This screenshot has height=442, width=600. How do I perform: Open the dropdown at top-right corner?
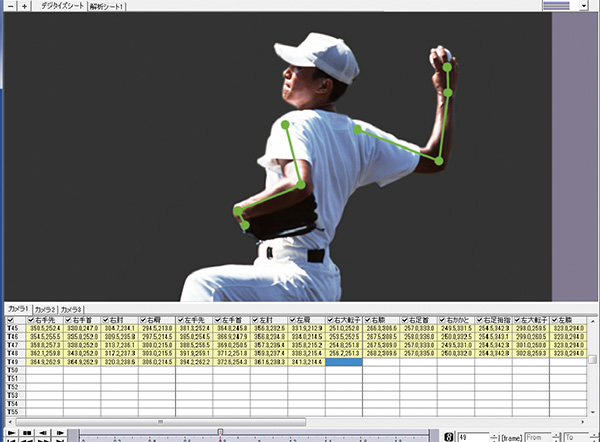point(582,6)
